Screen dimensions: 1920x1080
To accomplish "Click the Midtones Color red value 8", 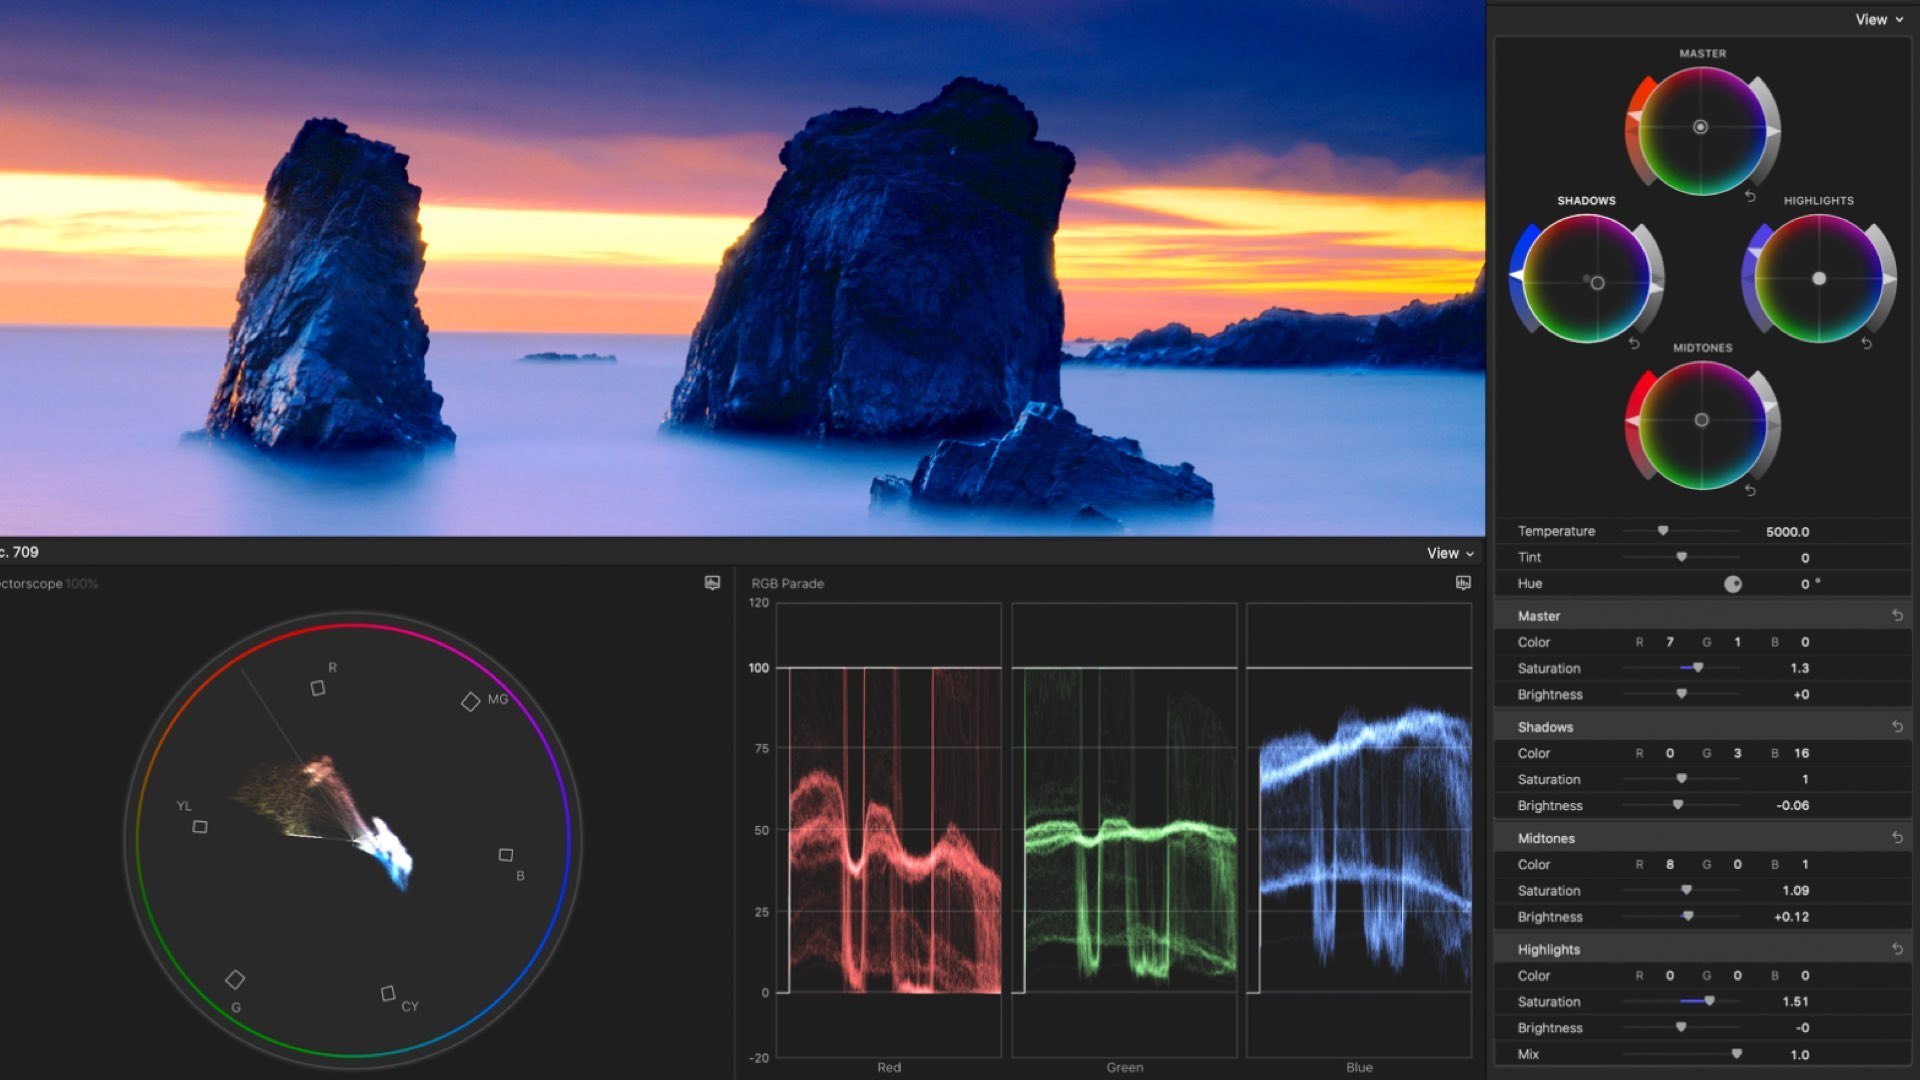I will 1670,864.
